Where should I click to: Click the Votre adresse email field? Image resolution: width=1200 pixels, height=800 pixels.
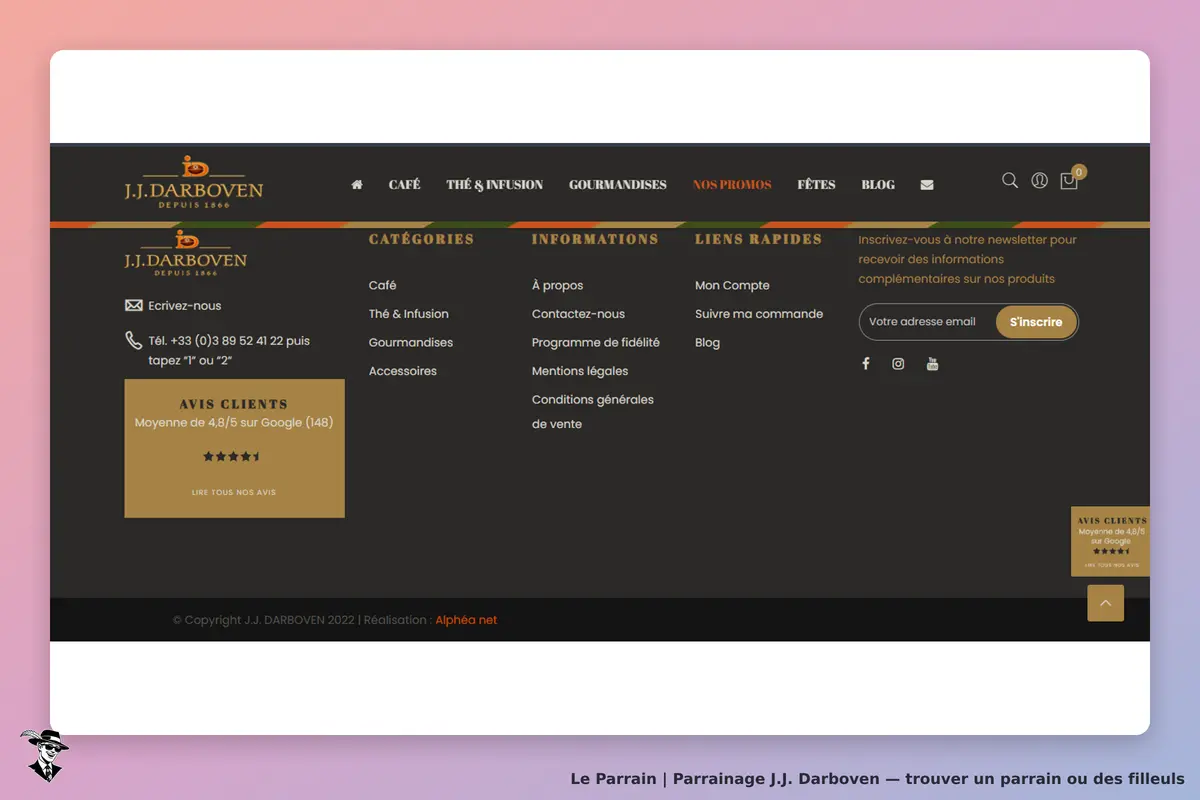[x=927, y=322]
